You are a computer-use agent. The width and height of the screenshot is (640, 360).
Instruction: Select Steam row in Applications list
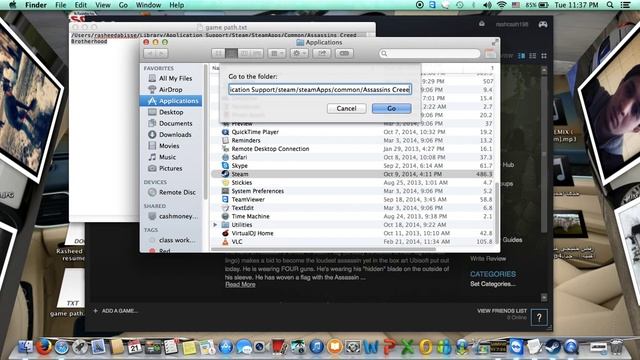pos(353,174)
